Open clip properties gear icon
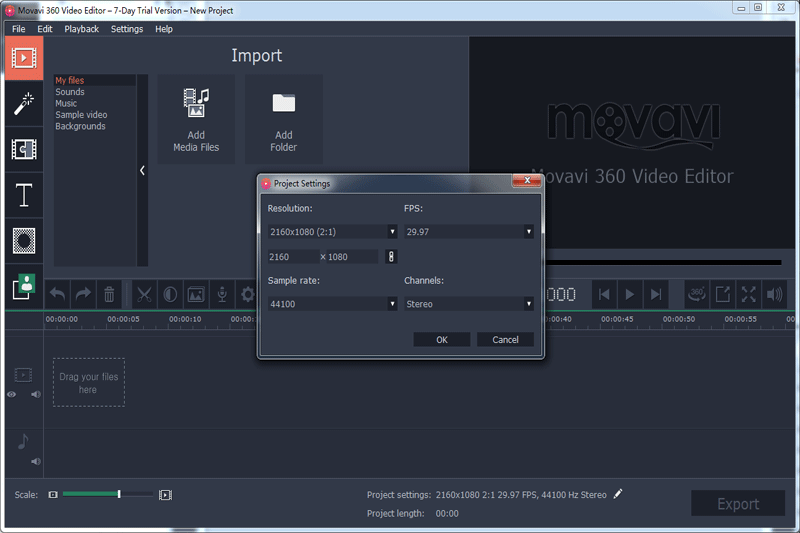Viewport: 800px width, 533px height. point(247,294)
